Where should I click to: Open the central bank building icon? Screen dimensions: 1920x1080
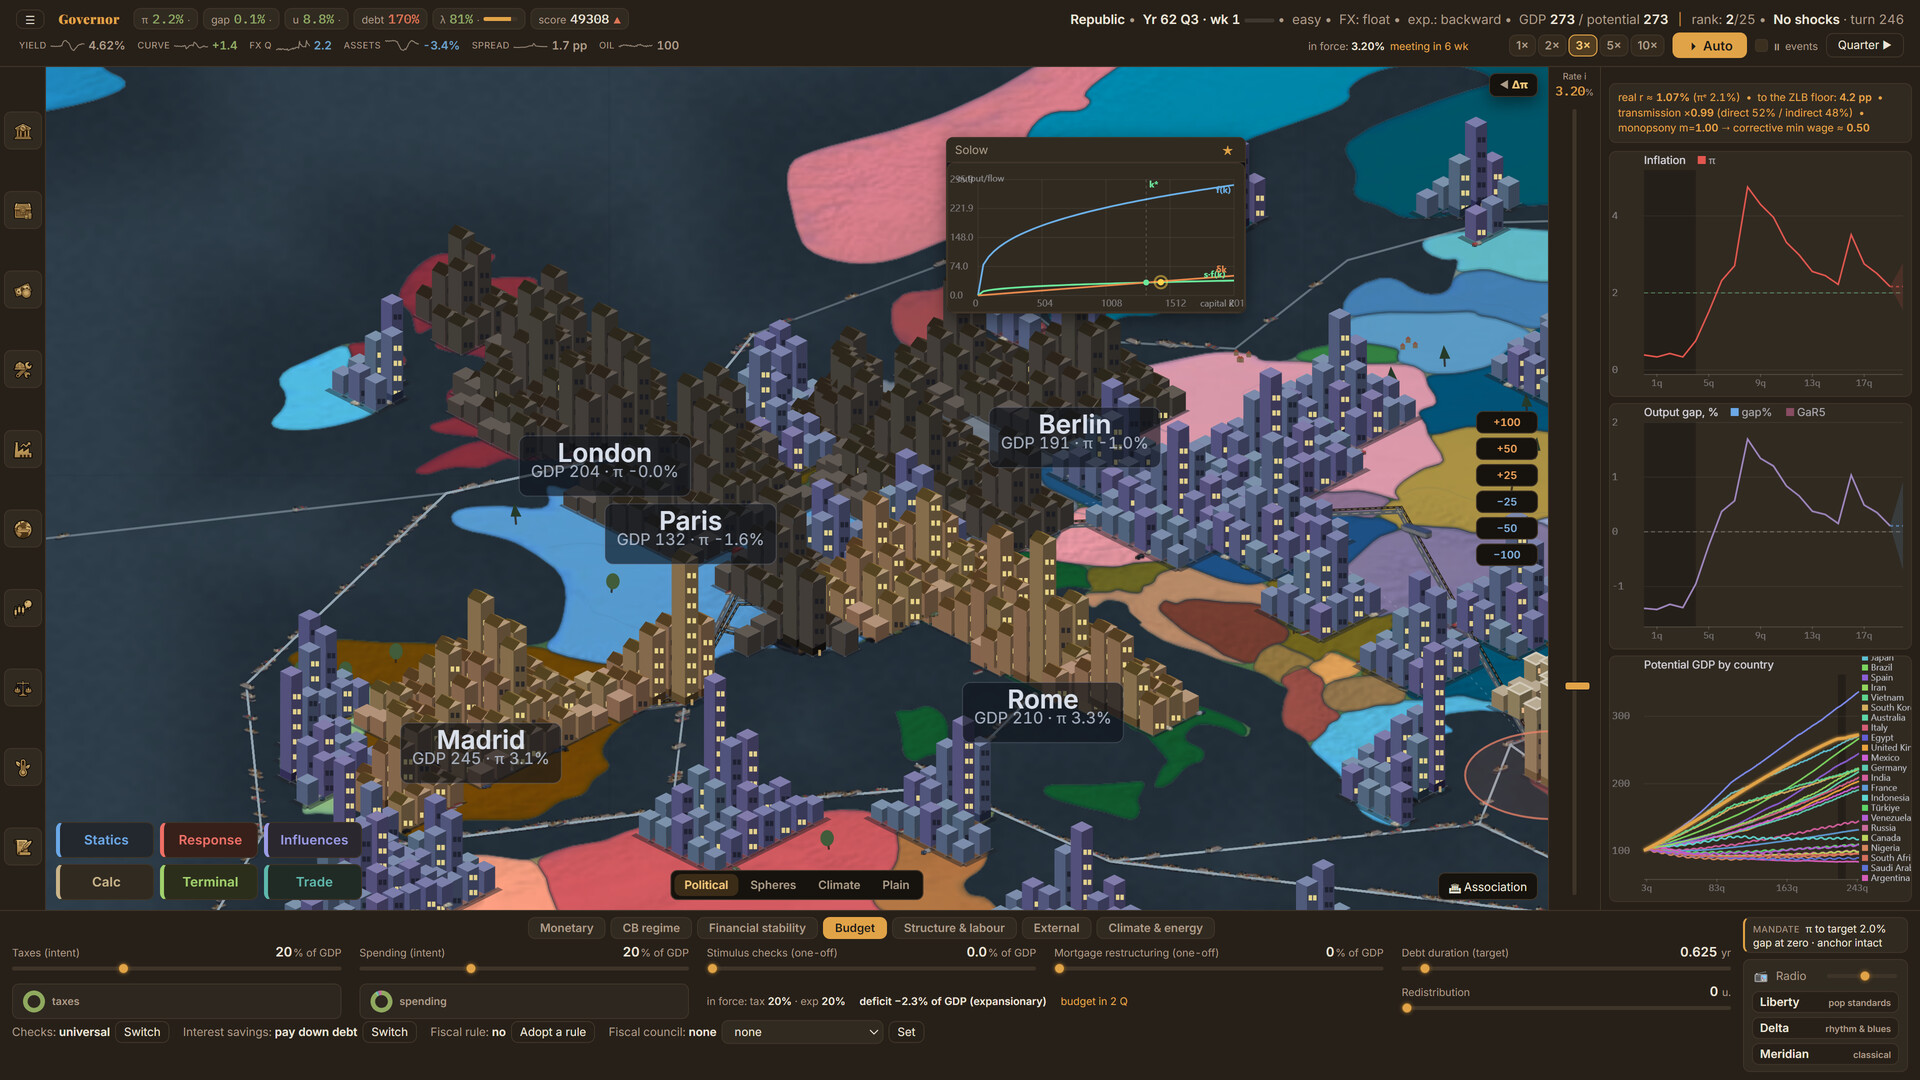pos(23,131)
